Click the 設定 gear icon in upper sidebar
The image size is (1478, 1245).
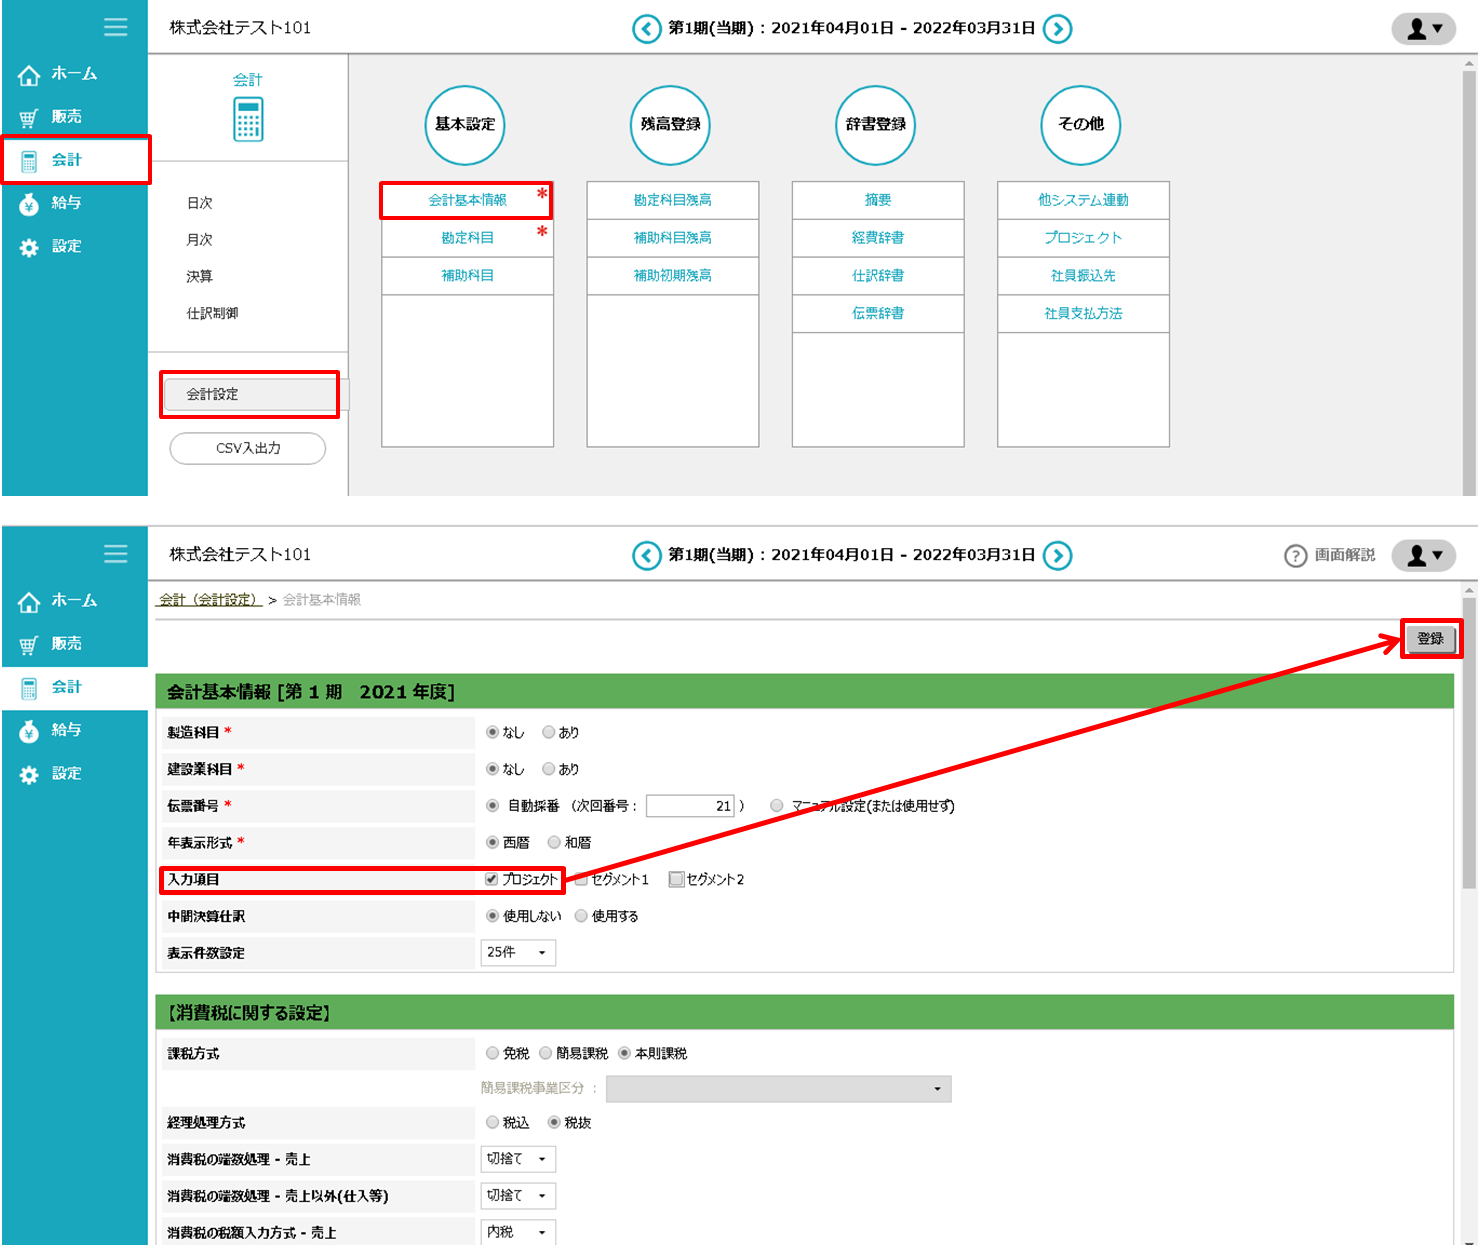tap(29, 247)
